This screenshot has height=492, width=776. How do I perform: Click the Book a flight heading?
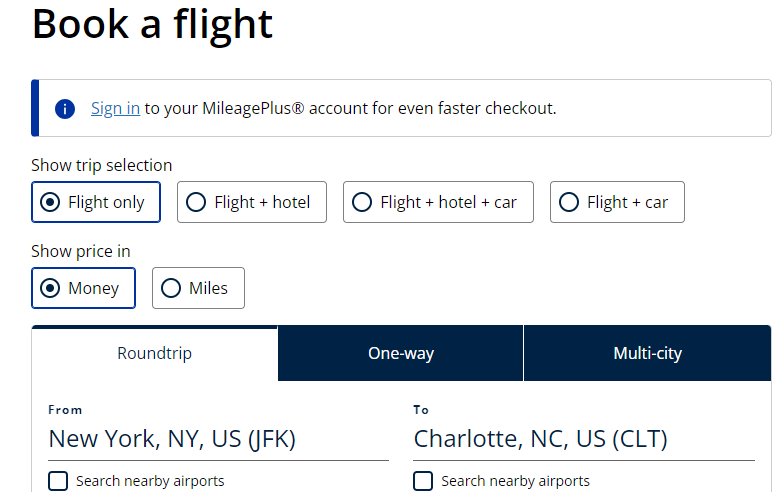152,24
